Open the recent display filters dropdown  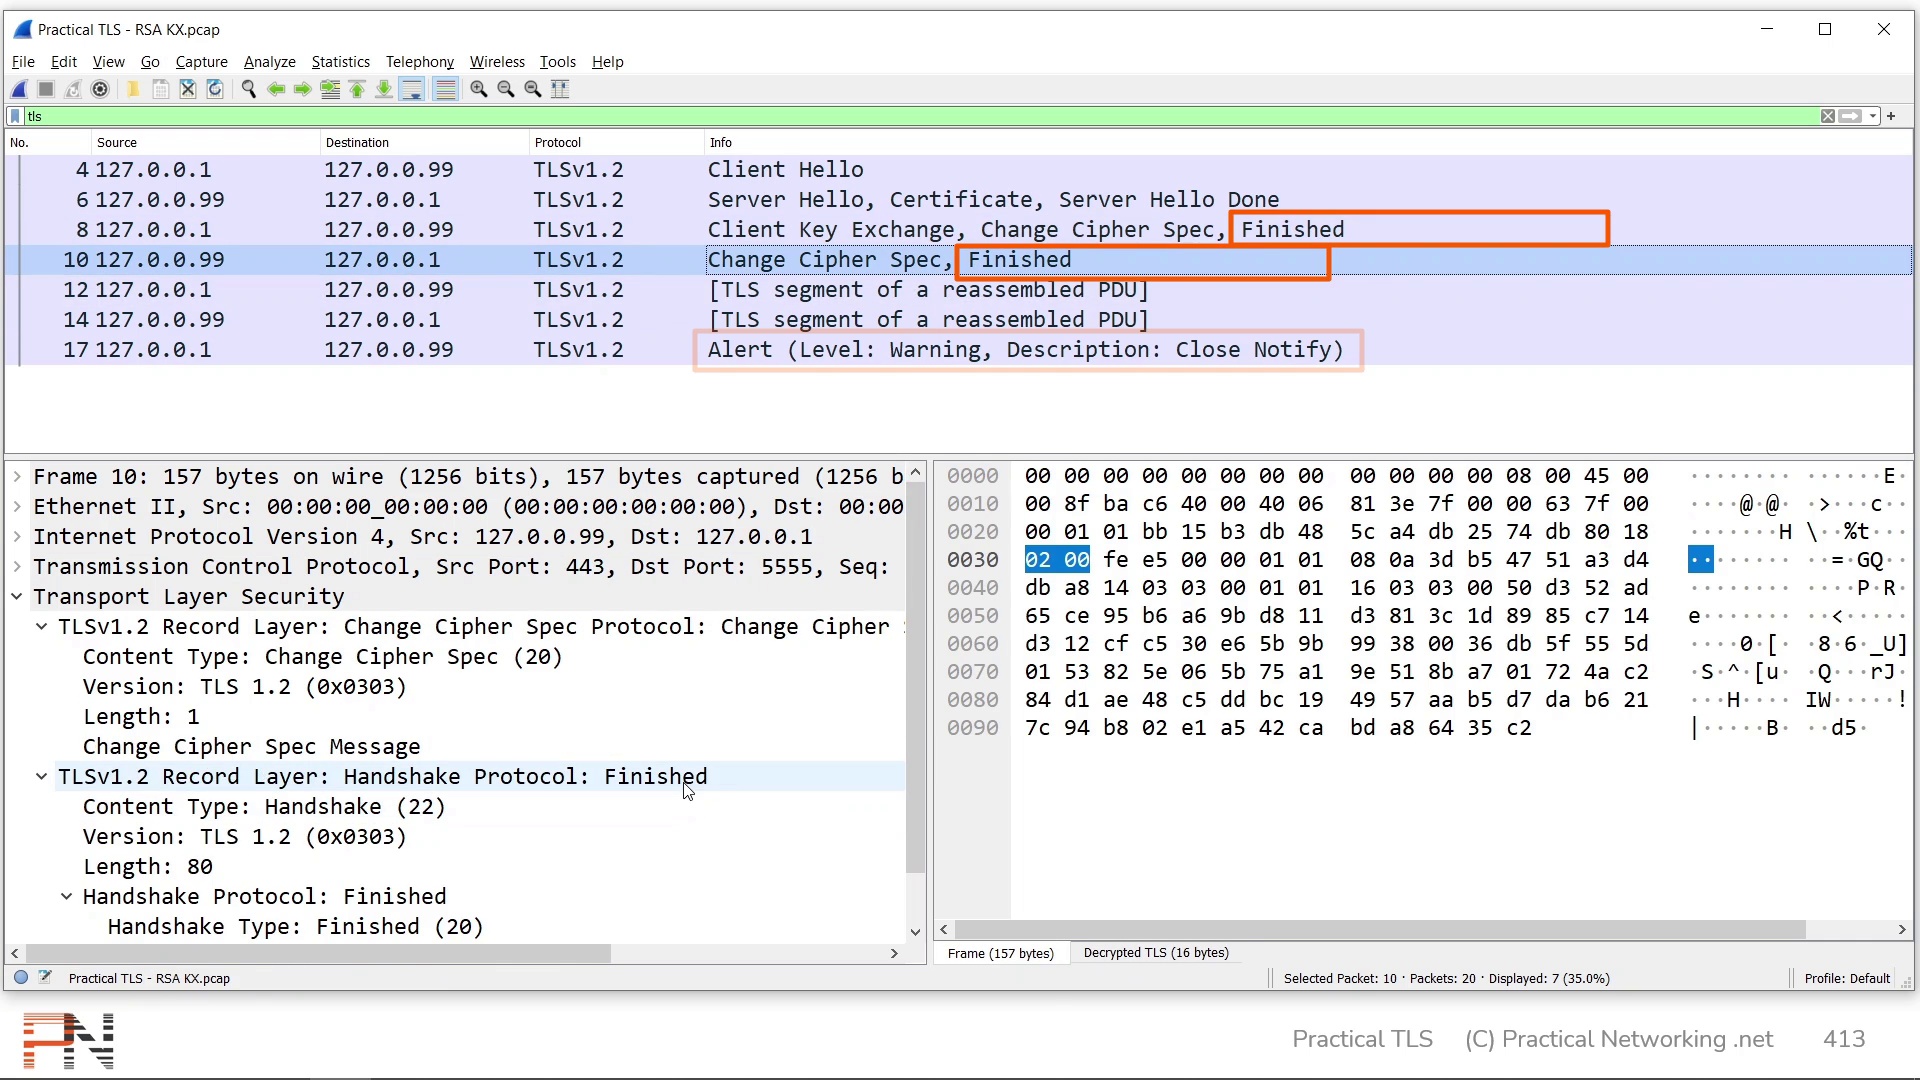[1873, 116]
